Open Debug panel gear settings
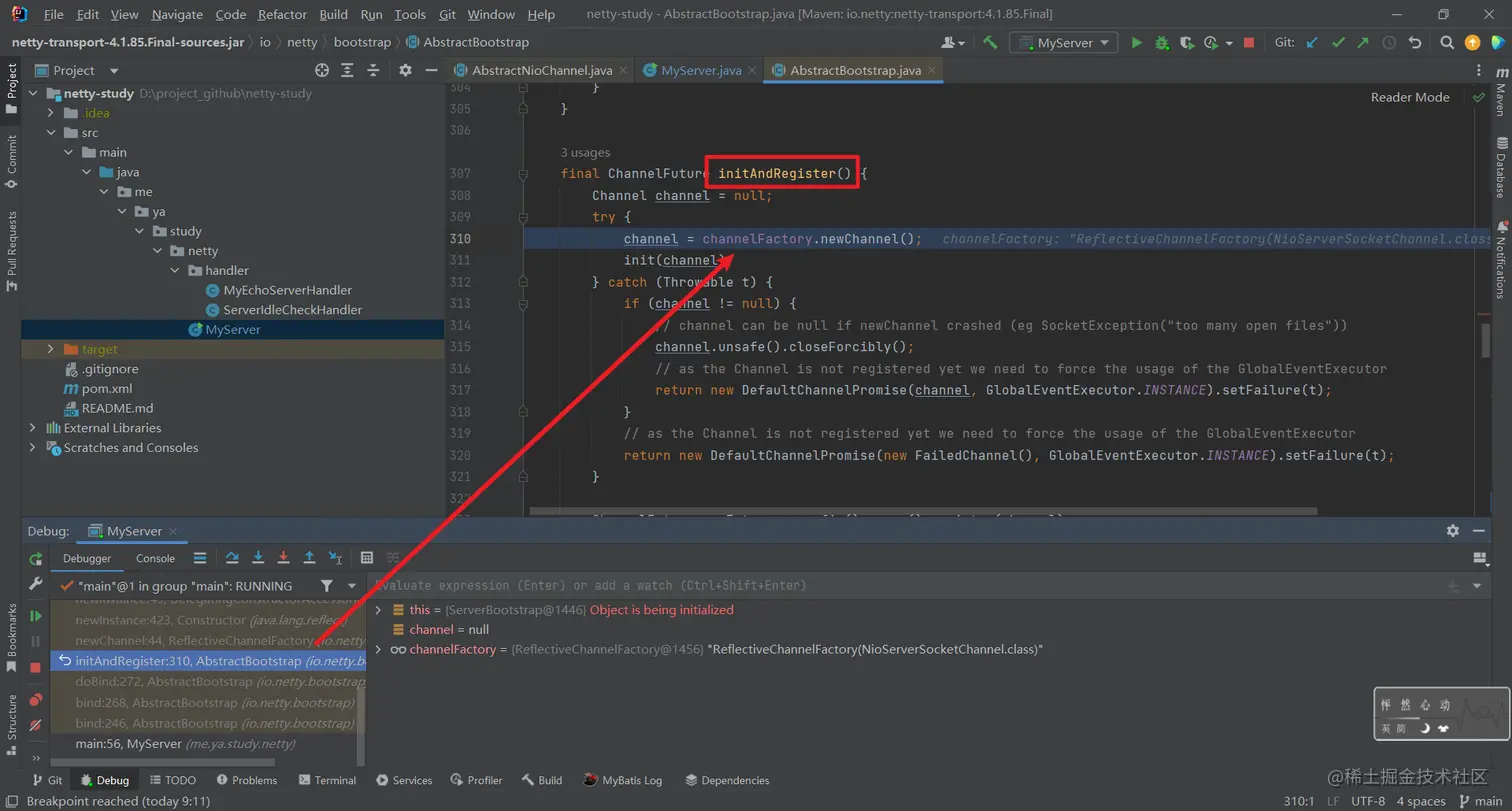 1453,531
